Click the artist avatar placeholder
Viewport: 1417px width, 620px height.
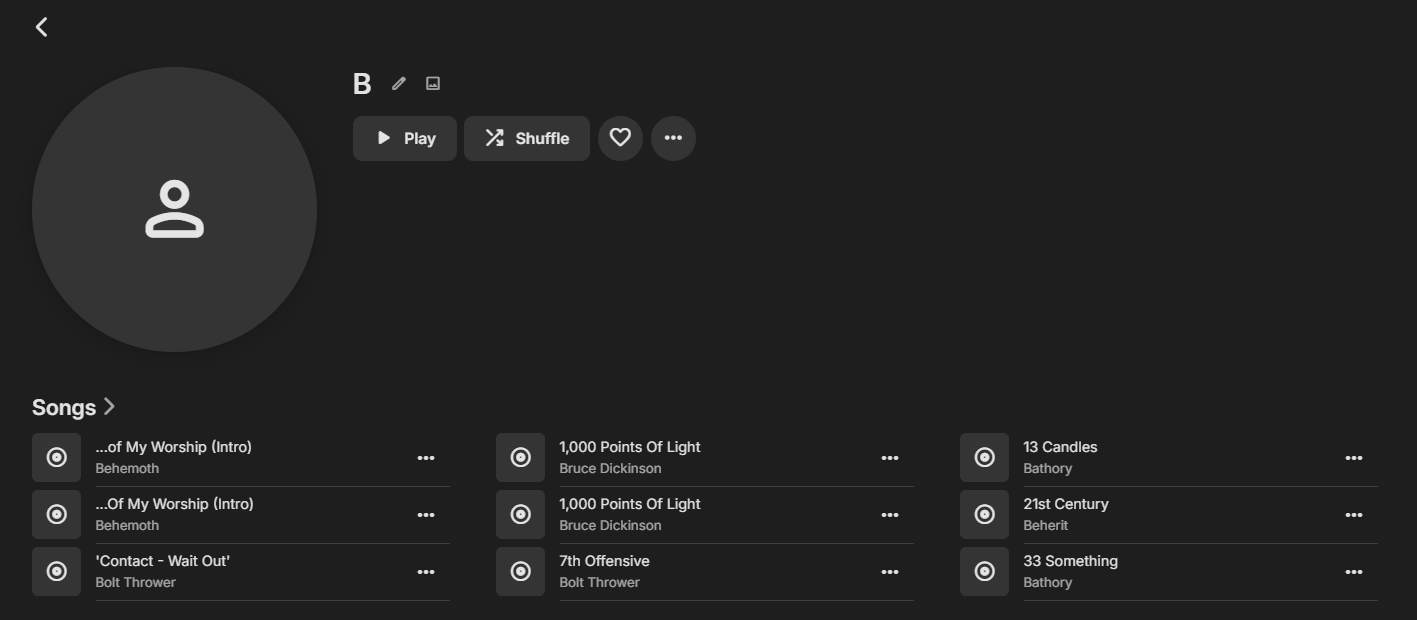174,210
